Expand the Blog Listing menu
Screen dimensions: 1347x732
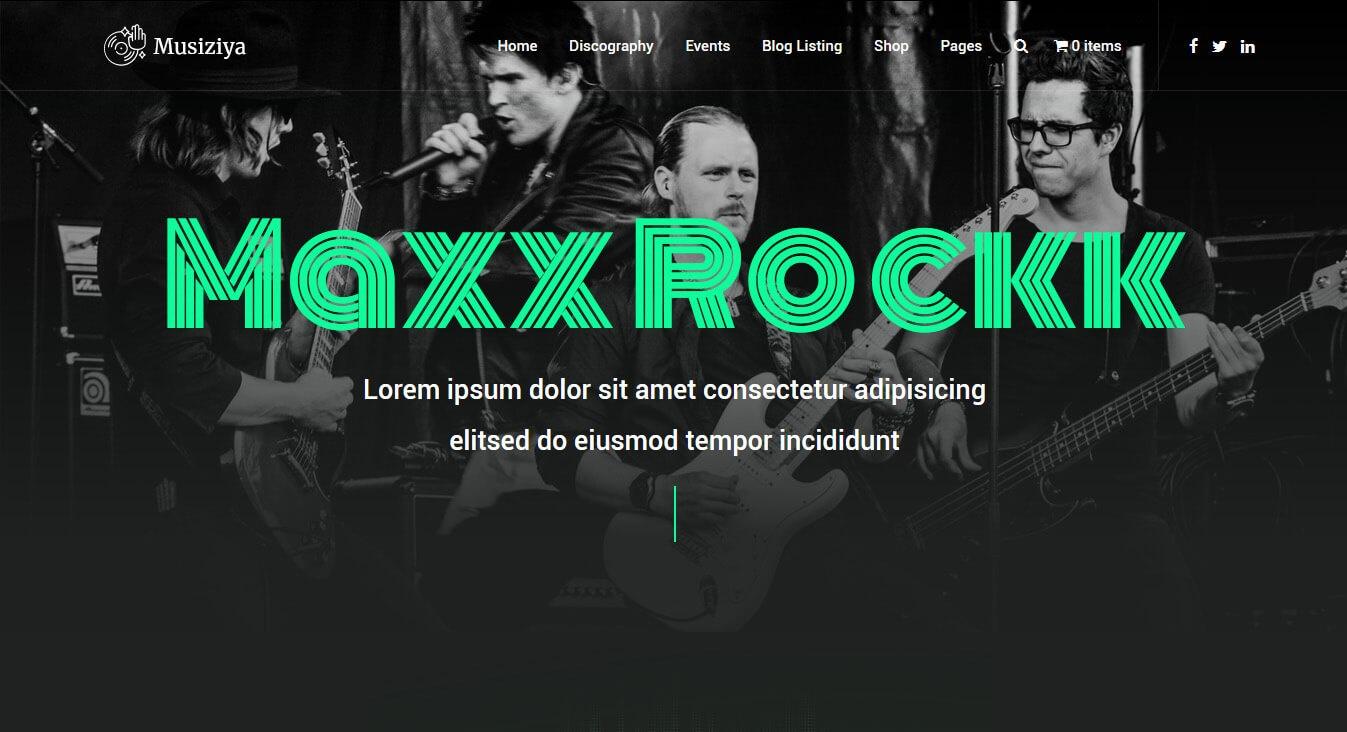click(802, 46)
